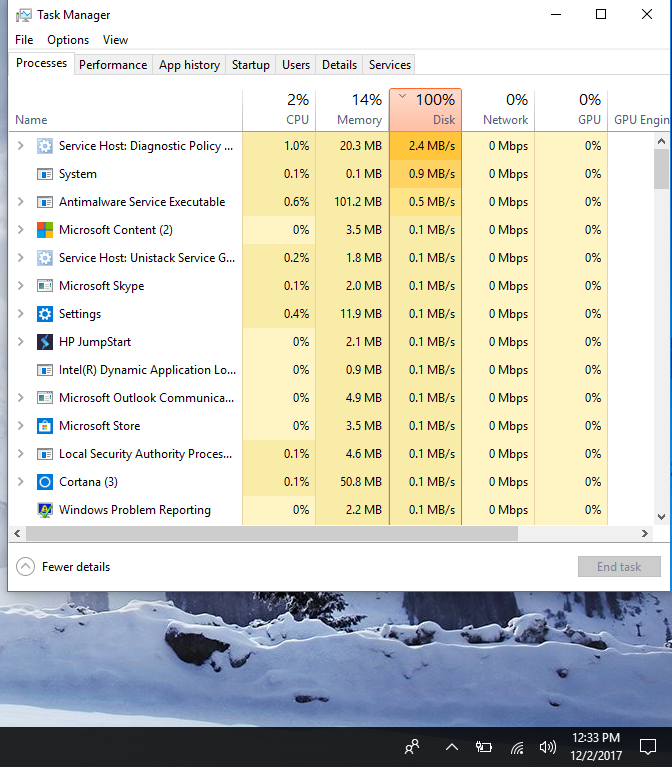The width and height of the screenshot is (672, 767).
Task: Expand Service Host: Diagnostic Policy group
Action: click(21, 146)
